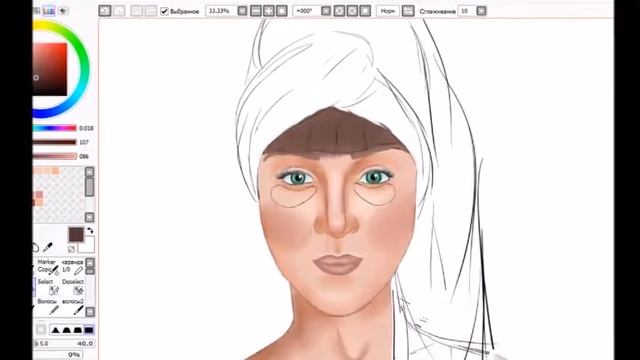Select the карандаш 1/0 pencil tool

tap(73, 266)
